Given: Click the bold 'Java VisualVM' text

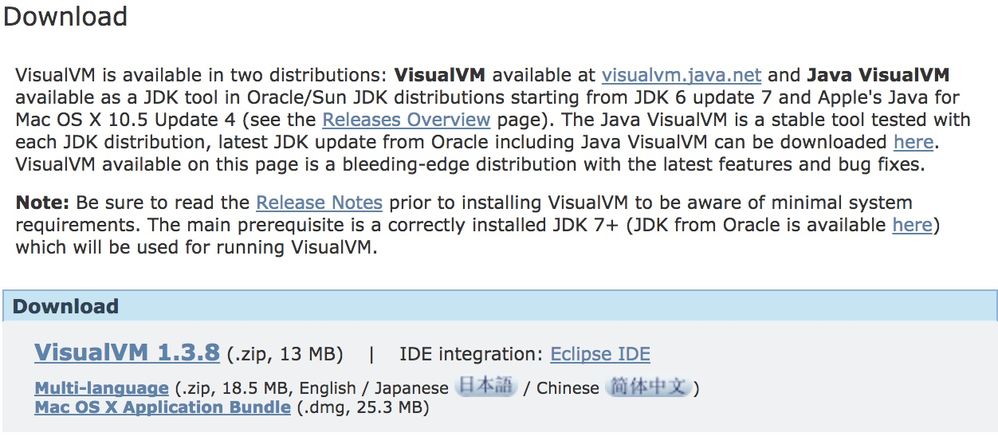Looking at the screenshot, I should (877, 75).
